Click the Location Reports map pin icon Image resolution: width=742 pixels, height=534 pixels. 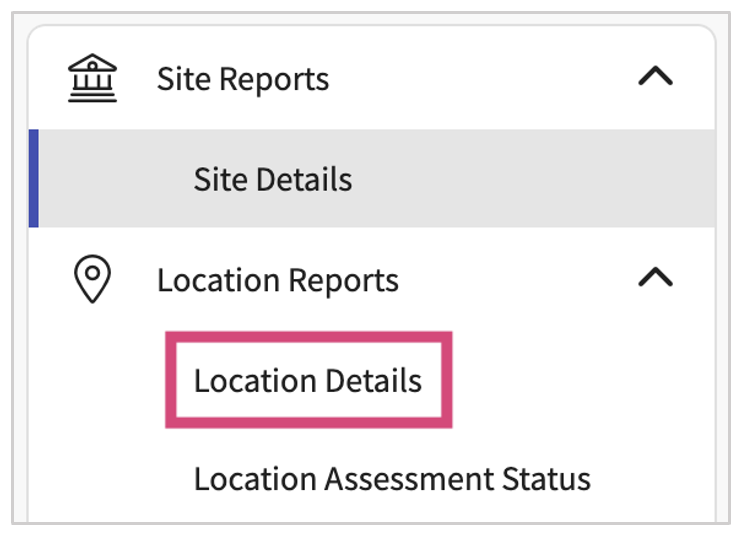click(93, 280)
